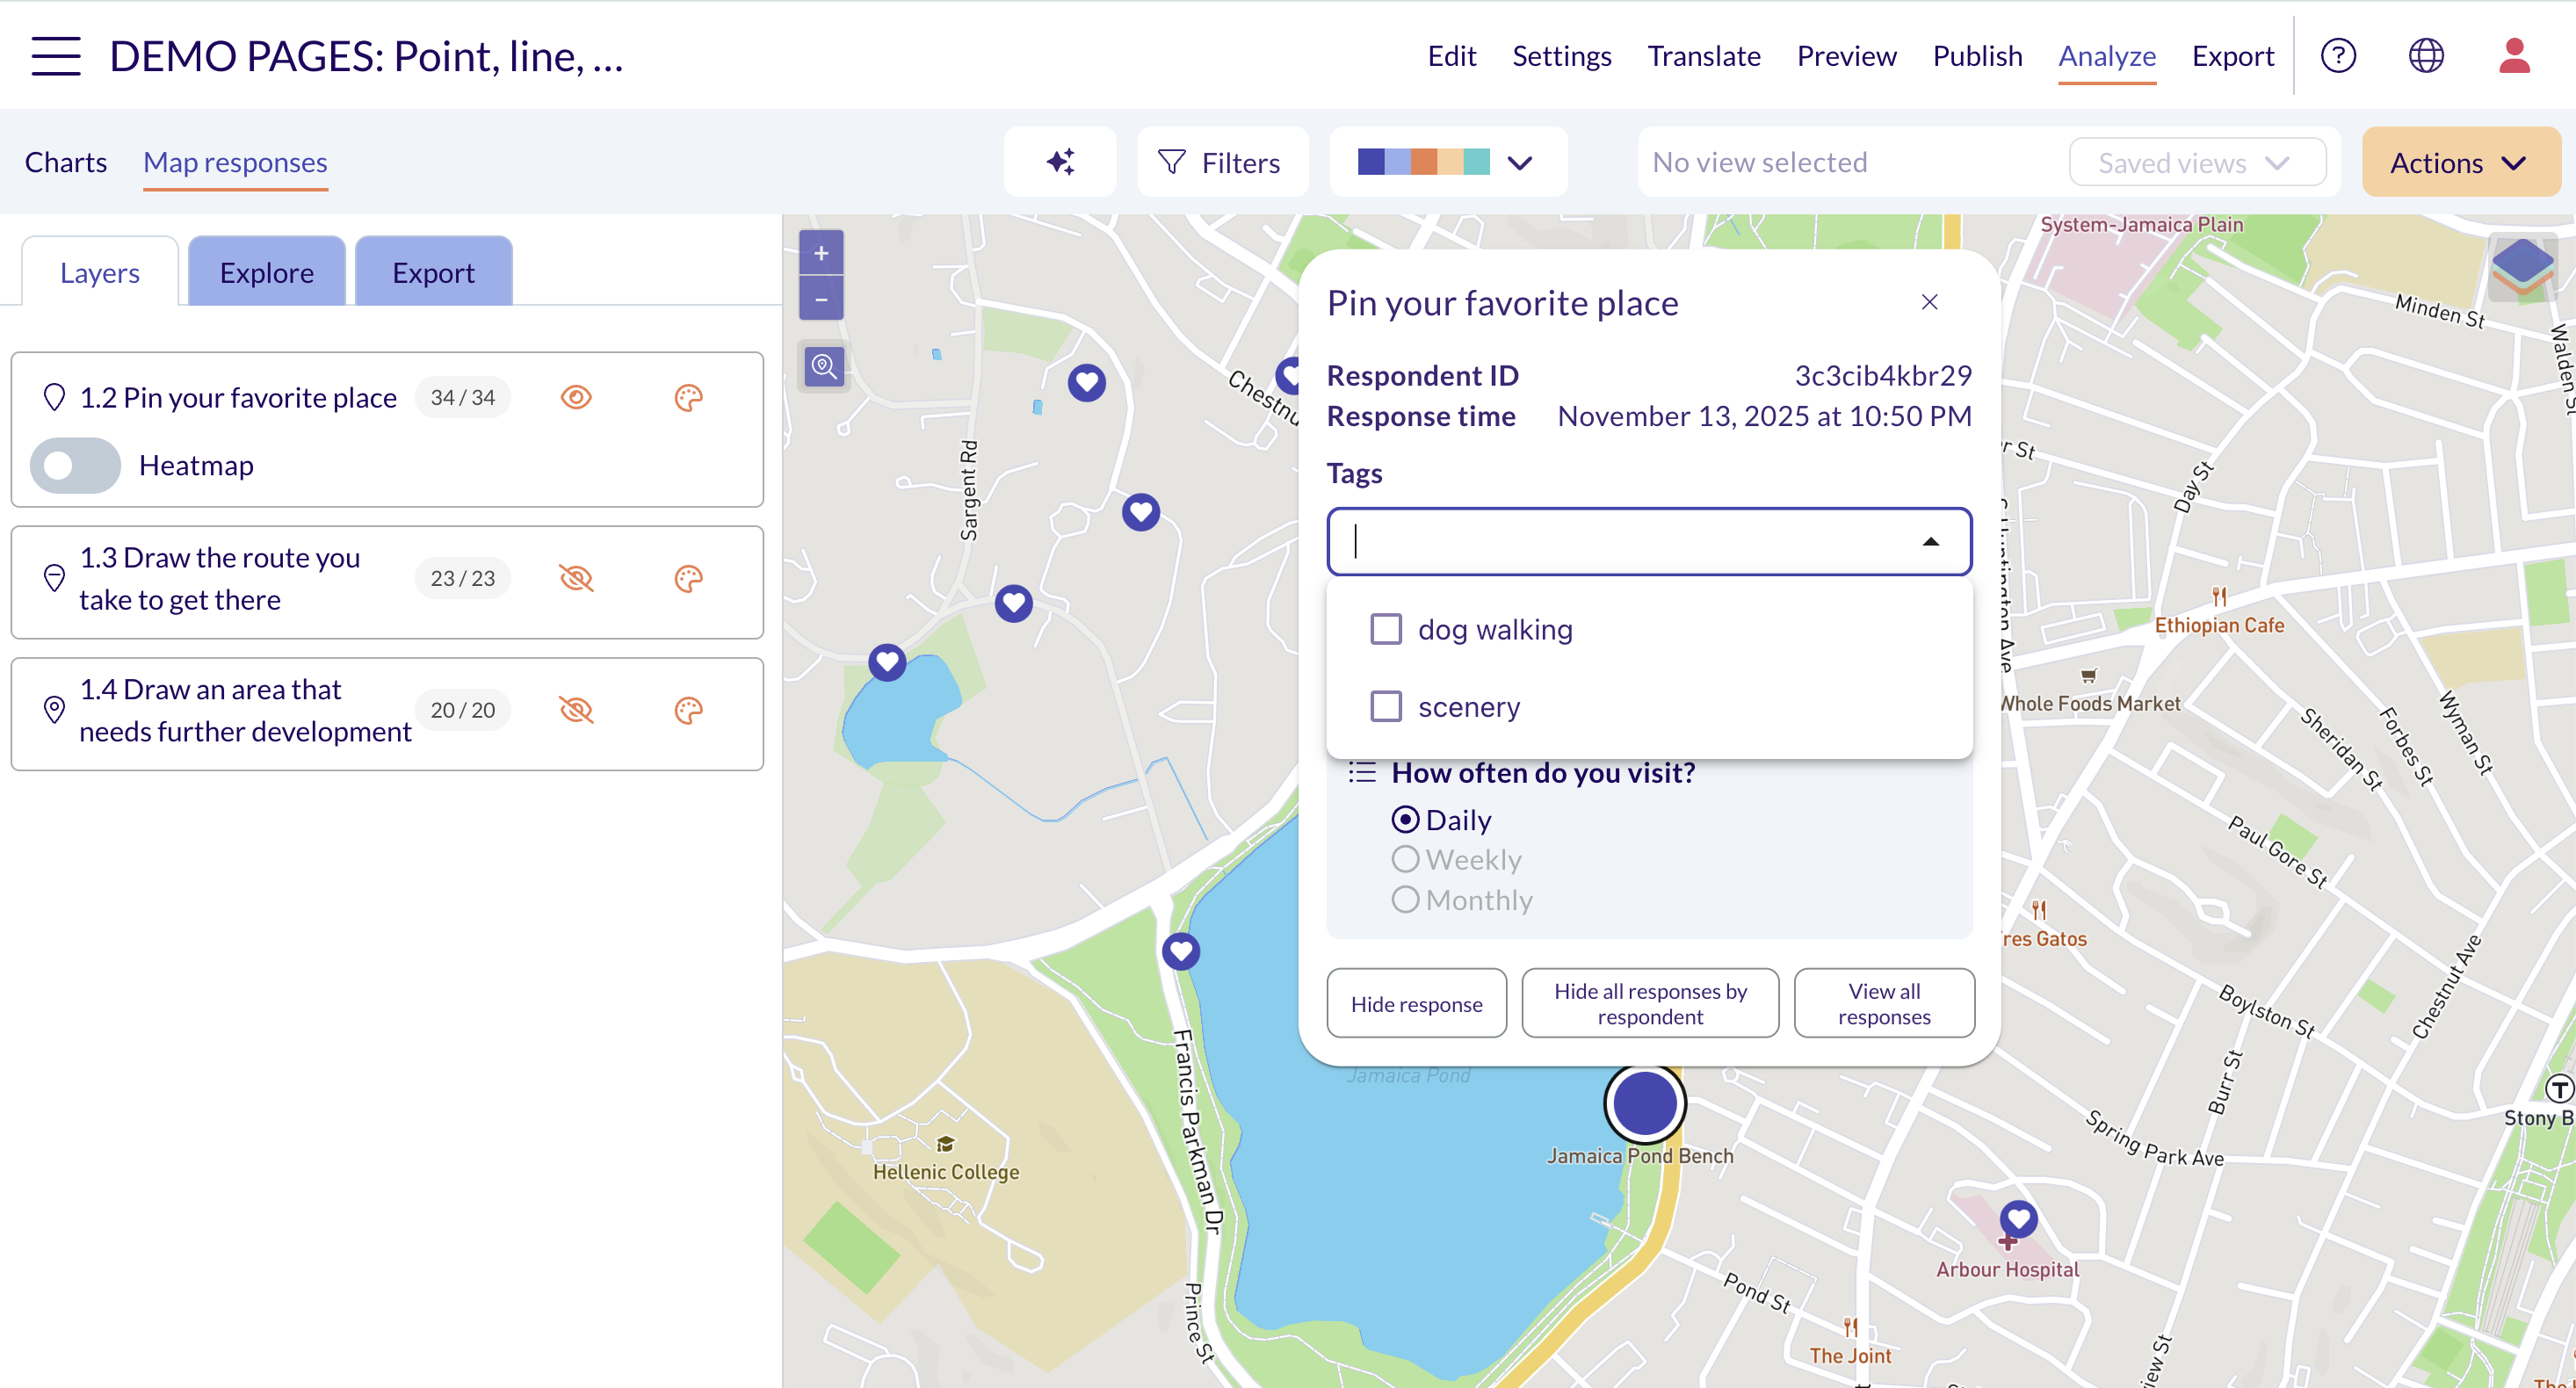Select the highlighted Jamaica Pond Bench marker

click(x=1644, y=1103)
